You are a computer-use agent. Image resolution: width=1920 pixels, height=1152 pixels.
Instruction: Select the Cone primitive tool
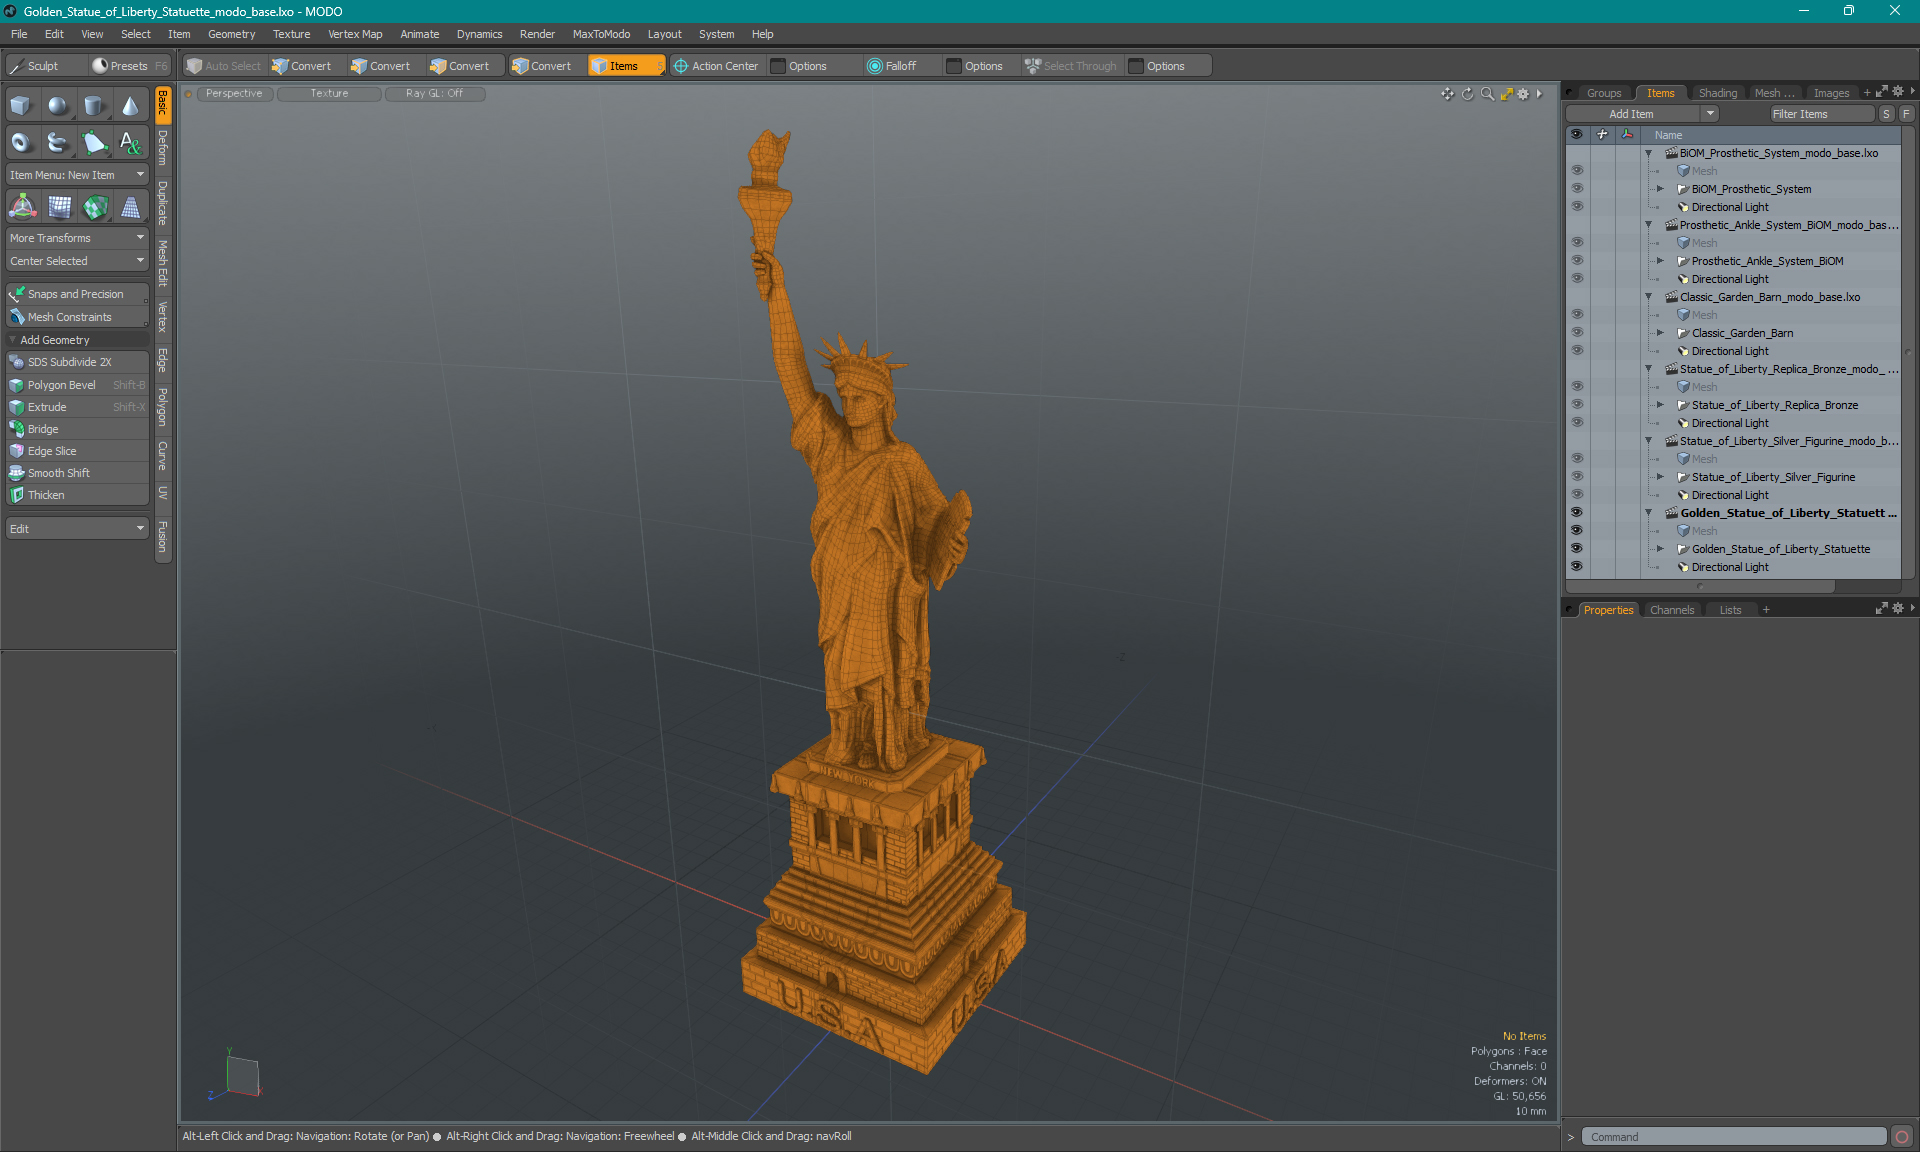pos(130,106)
